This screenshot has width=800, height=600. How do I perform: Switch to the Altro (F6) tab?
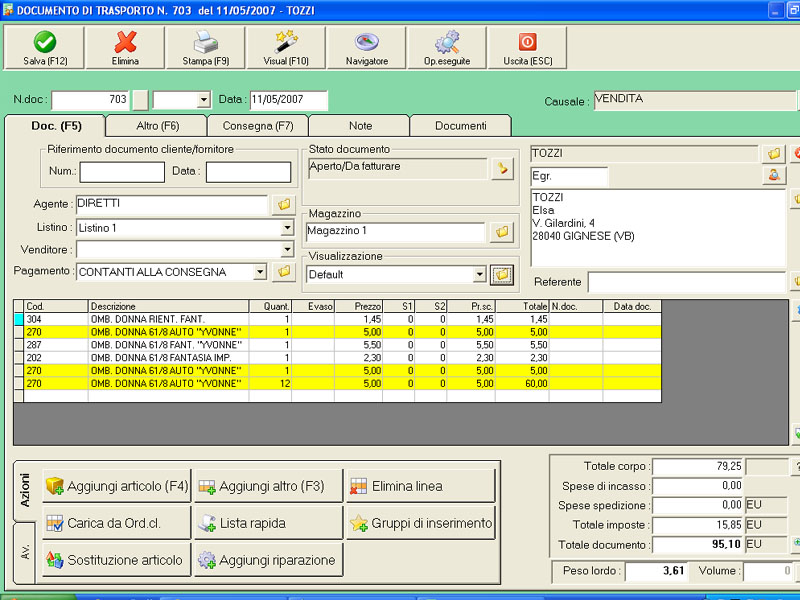(x=157, y=126)
